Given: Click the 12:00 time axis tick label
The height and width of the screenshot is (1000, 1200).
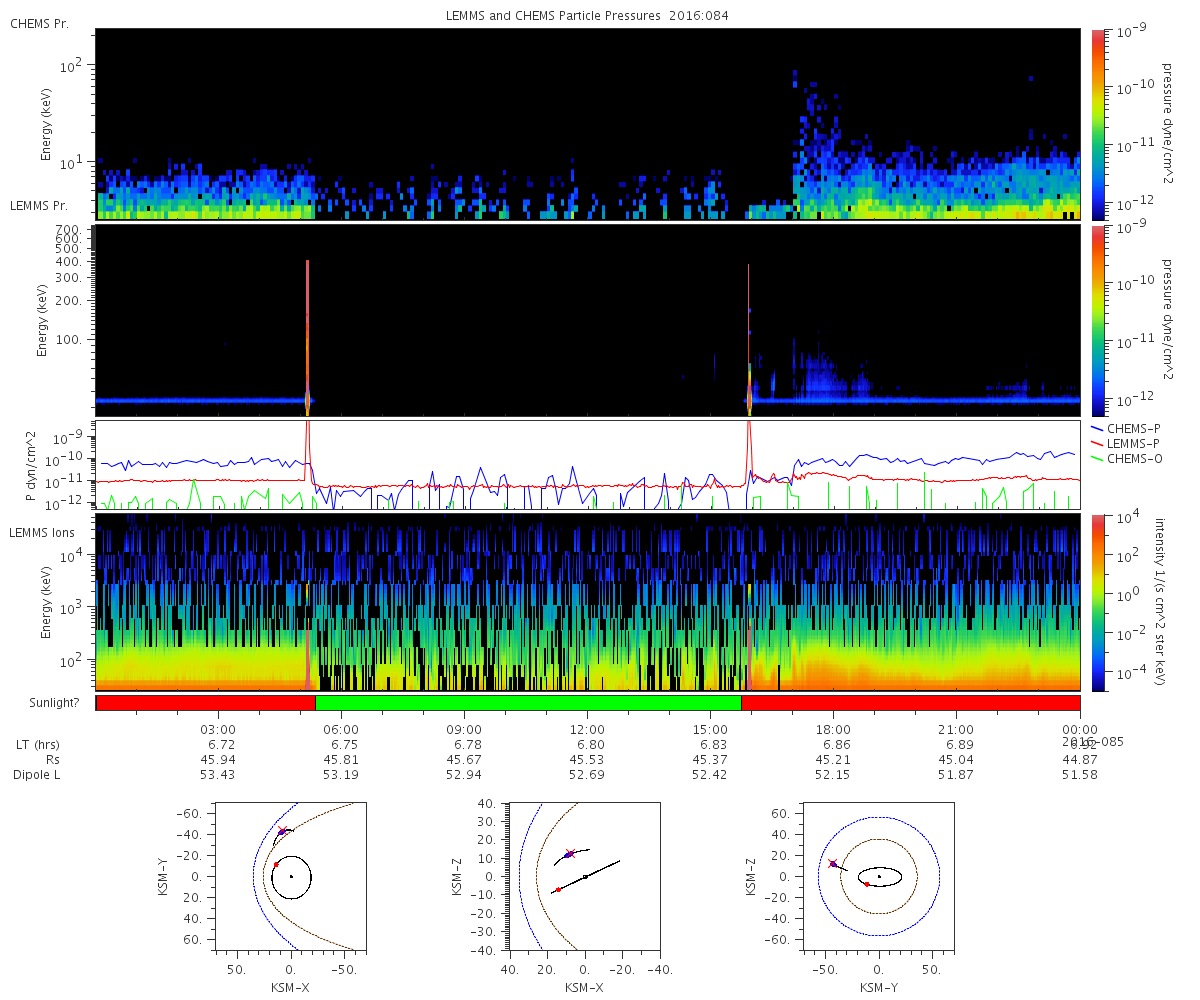Looking at the screenshot, I should 587,730.
